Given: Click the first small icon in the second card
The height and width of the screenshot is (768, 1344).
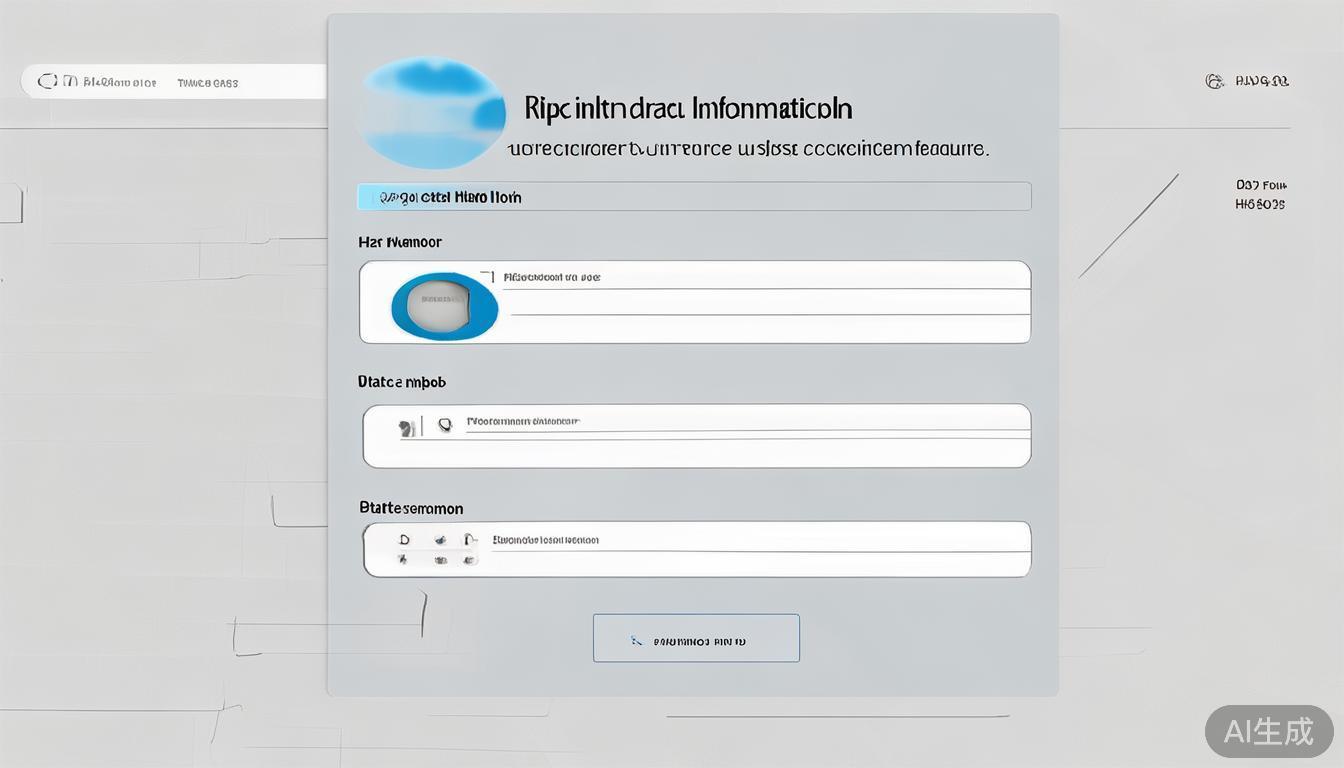Looking at the screenshot, I should [x=406, y=428].
